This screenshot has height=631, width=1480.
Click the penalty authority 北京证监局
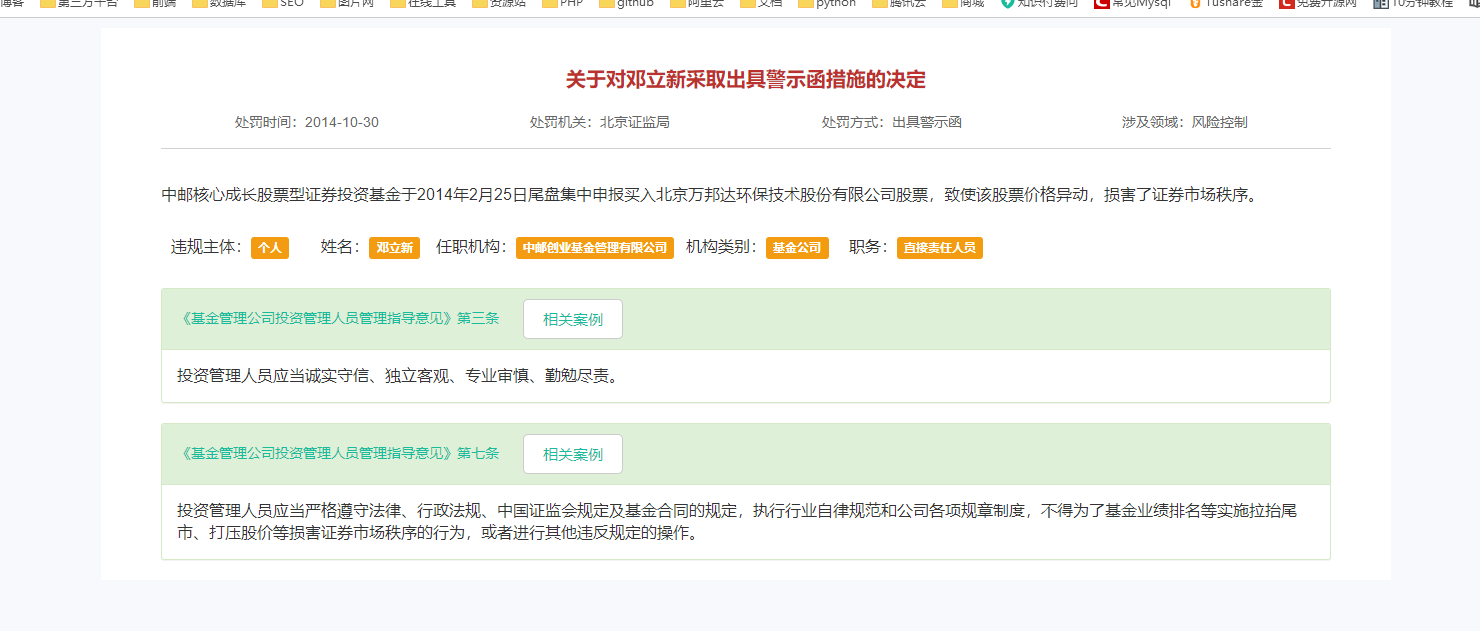[x=635, y=122]
